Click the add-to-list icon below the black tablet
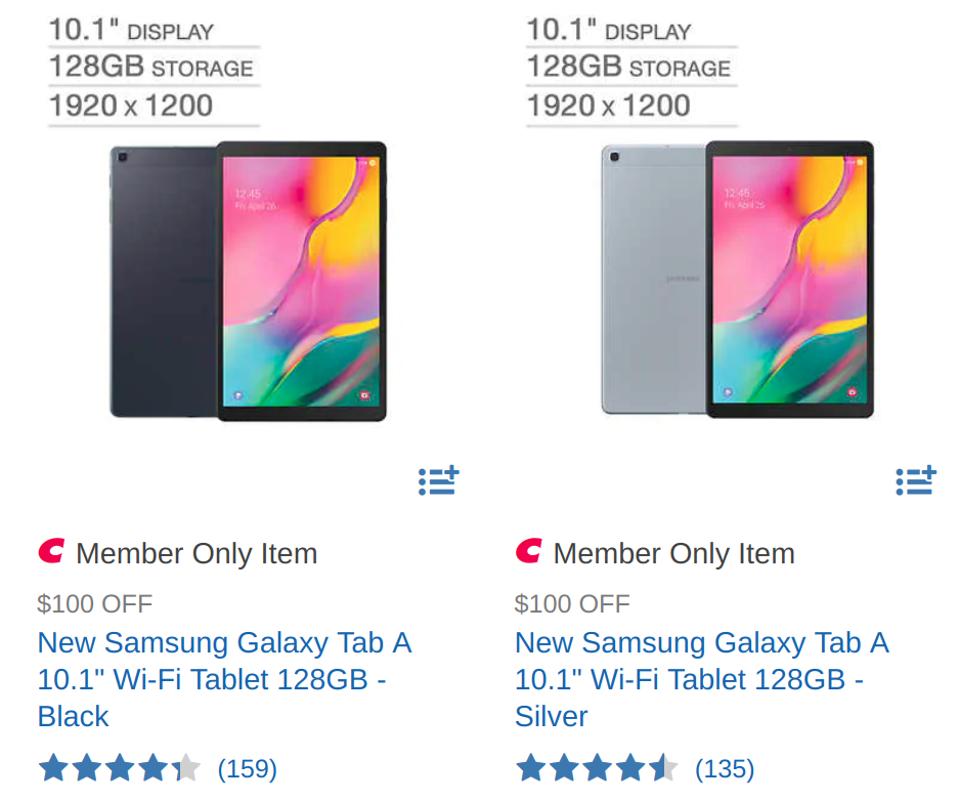 438,481
